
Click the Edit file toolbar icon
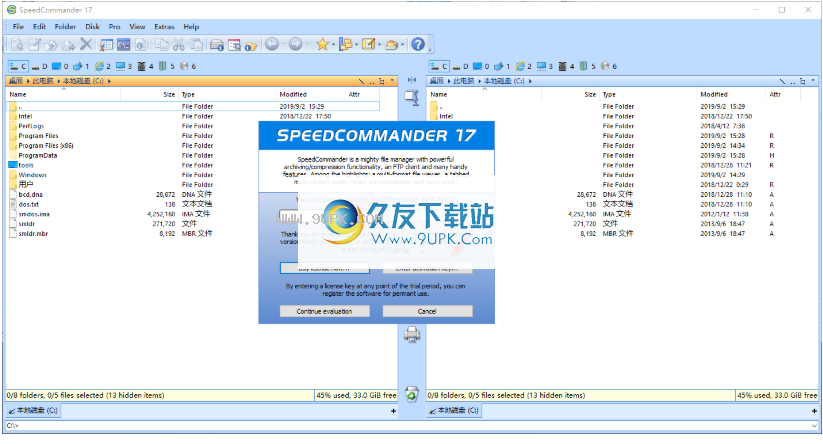(x=35, y=45)
